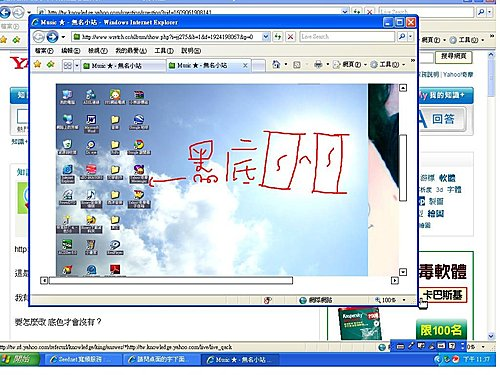Viewport: 500px width, 375px height.
Task: Click the 回答 button on Yahoo page
Action: click(442, 119)
